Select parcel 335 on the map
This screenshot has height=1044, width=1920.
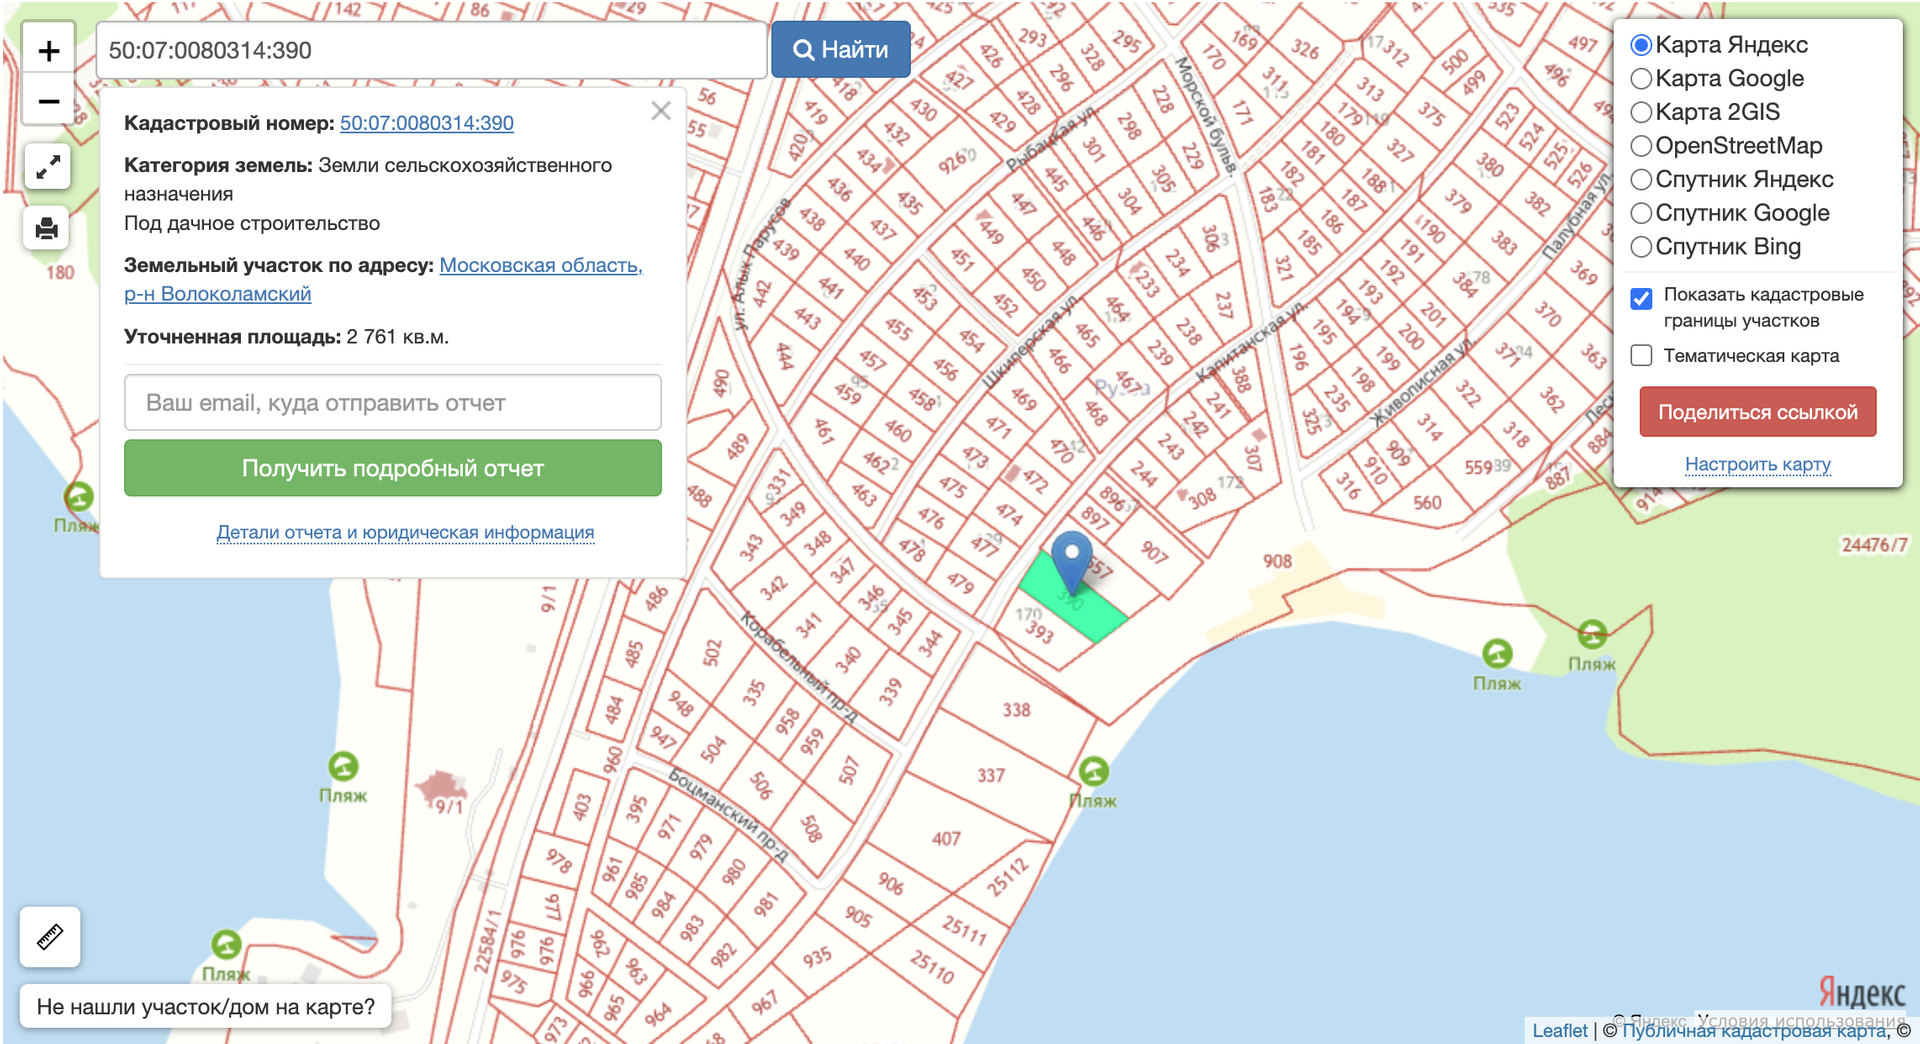point(754,692)
